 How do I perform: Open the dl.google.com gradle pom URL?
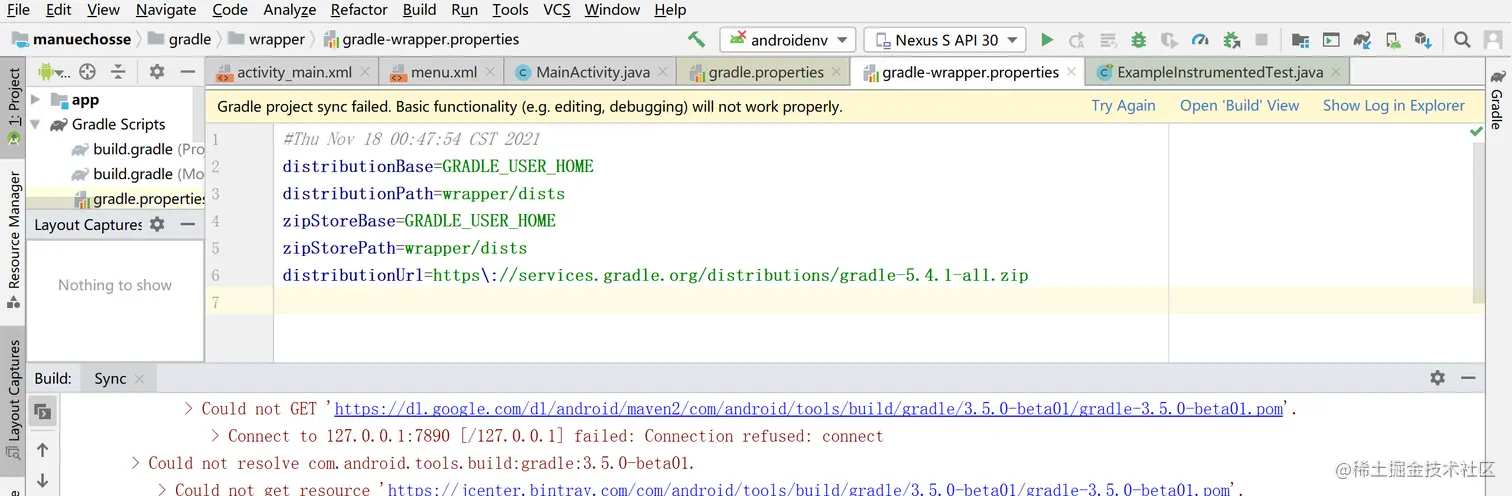click(808, 409)
